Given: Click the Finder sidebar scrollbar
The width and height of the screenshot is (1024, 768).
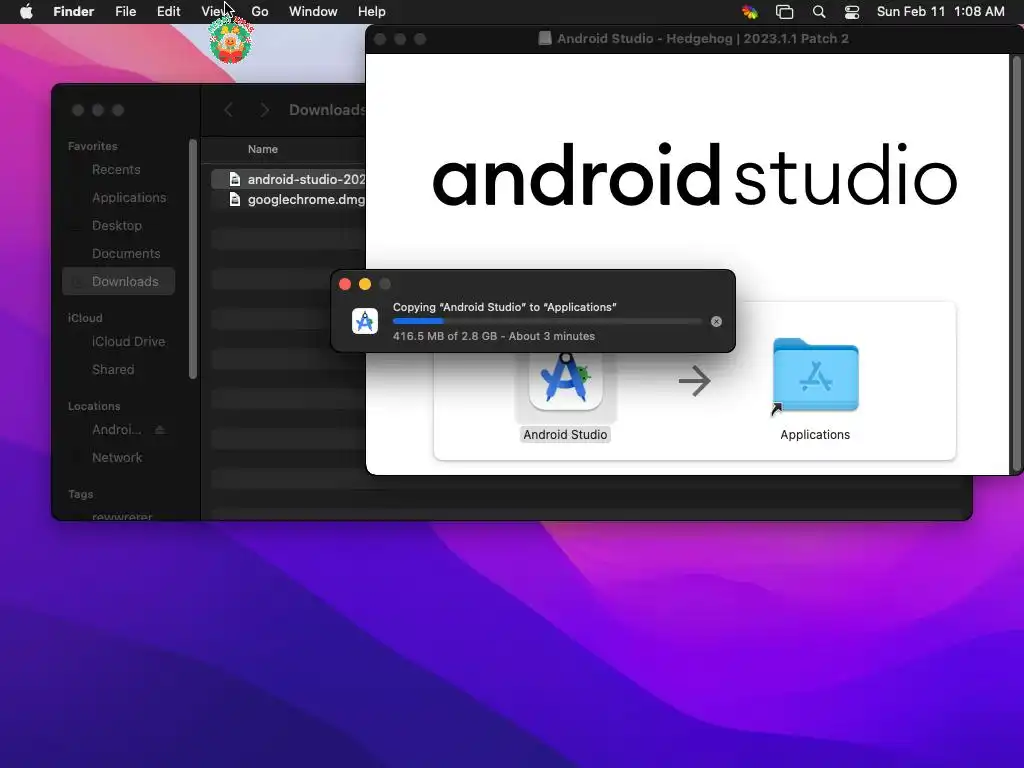Looking at the screenshot, I should click(x=193, y=259).
